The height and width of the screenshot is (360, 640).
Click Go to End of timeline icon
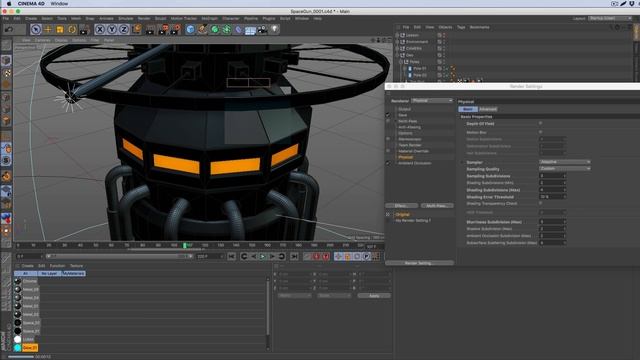tap(294, 256)
